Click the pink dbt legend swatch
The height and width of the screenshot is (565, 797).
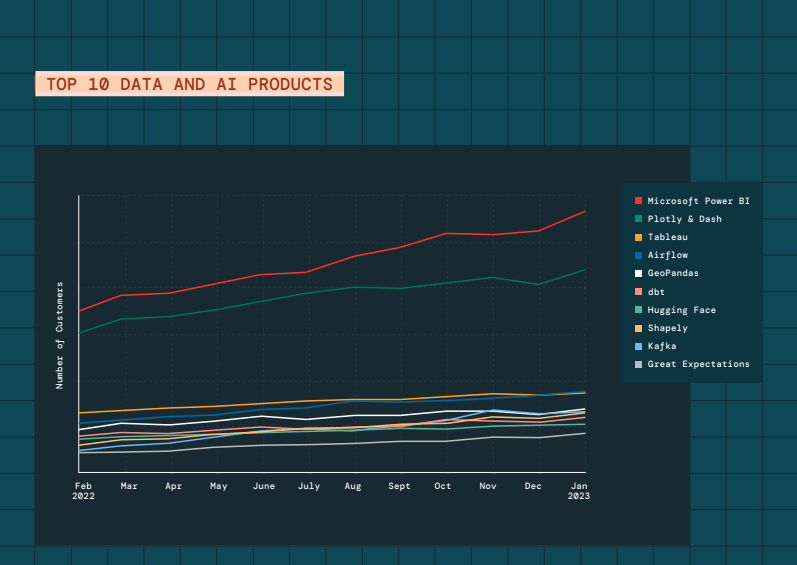[x=638, y=292]
